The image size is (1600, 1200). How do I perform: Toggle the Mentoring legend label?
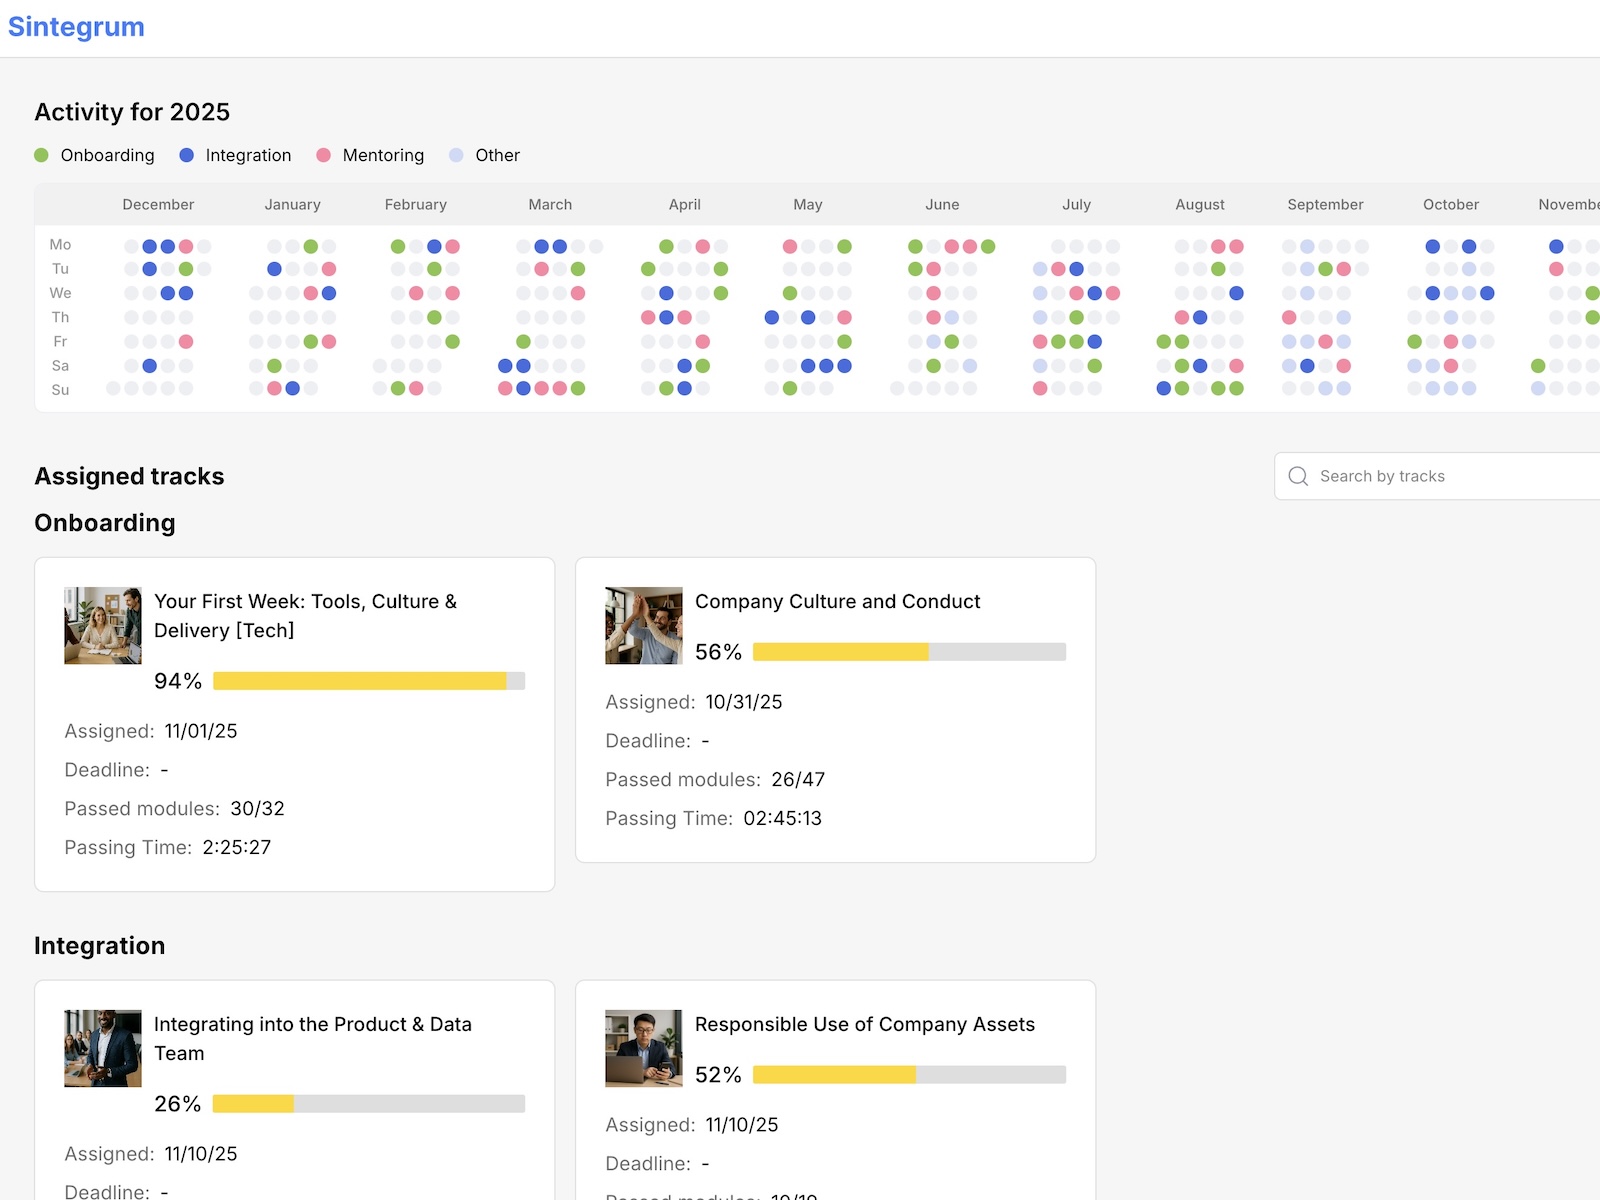383,155
